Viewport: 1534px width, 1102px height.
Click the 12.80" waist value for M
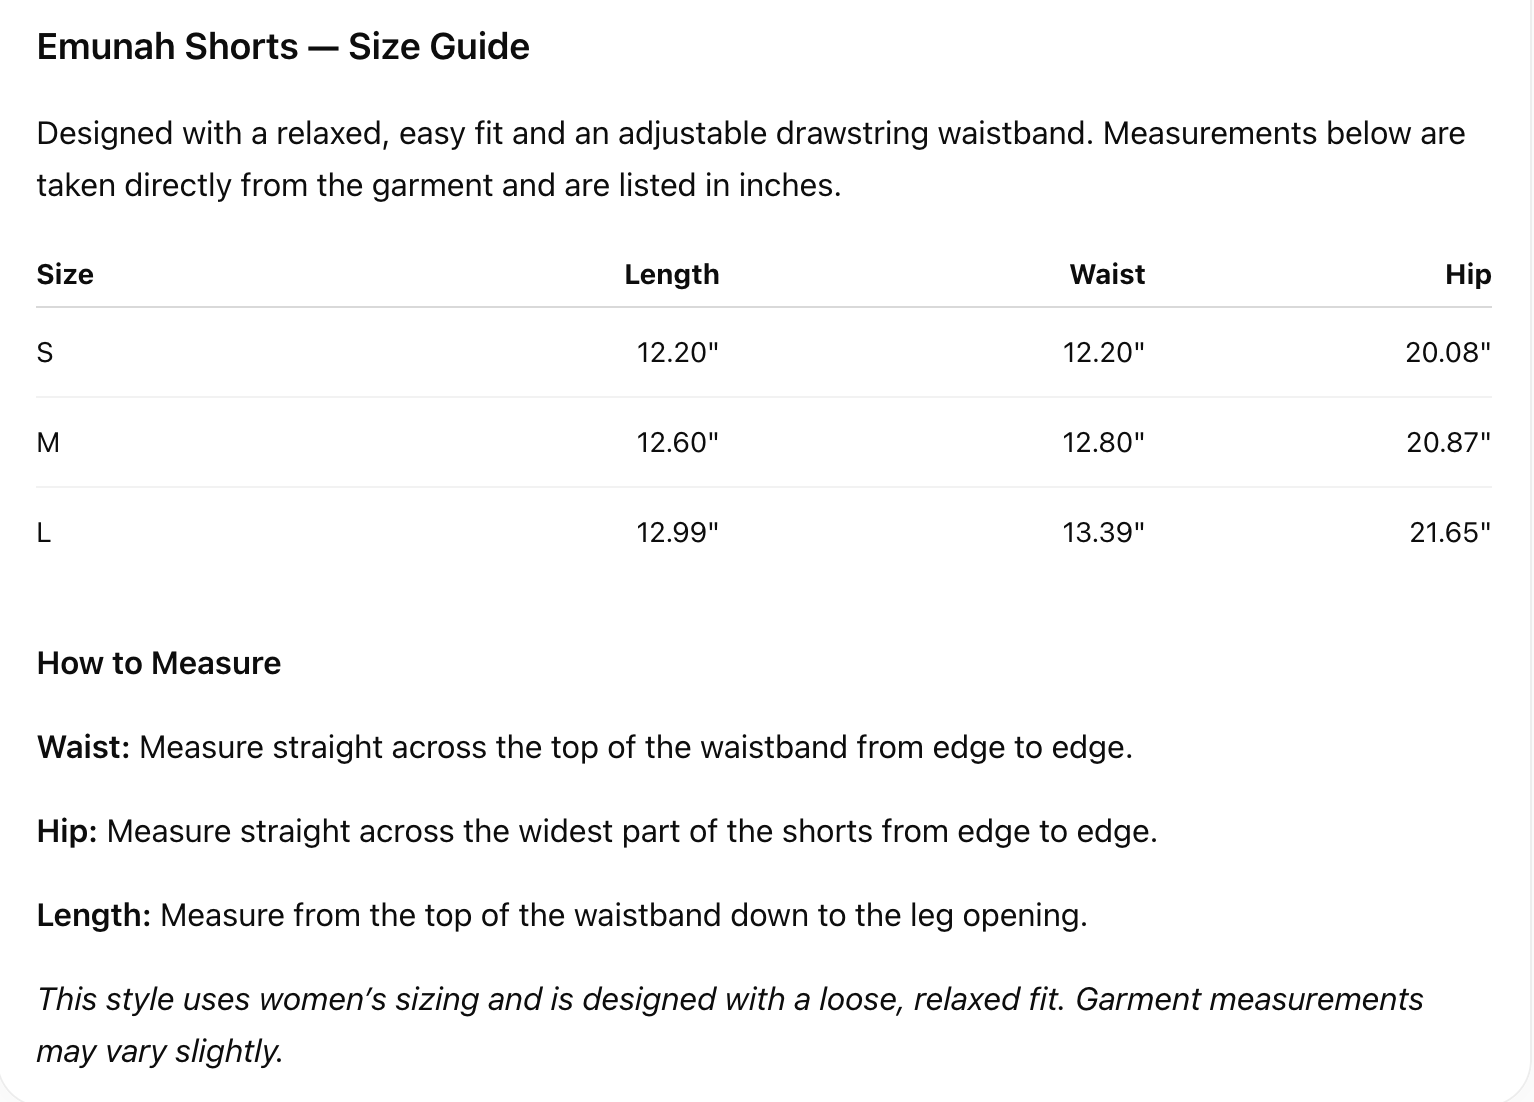(1104, 442)
